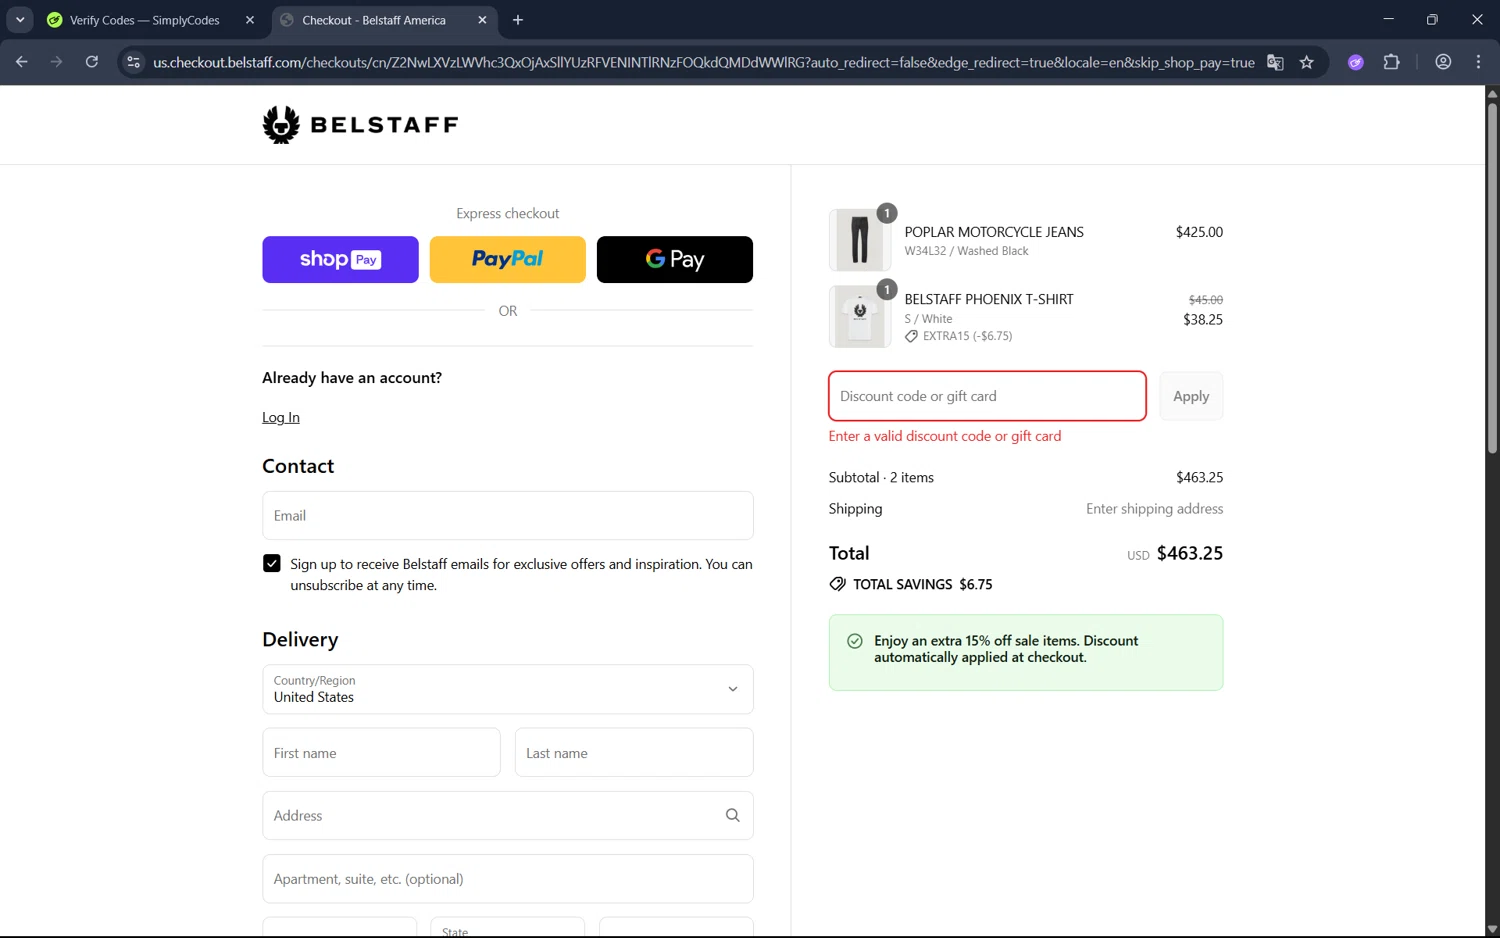Viewport: 1500px width, 938px height.
Task: Bookmark this page with the star icon
Action: click(1306, 62)
